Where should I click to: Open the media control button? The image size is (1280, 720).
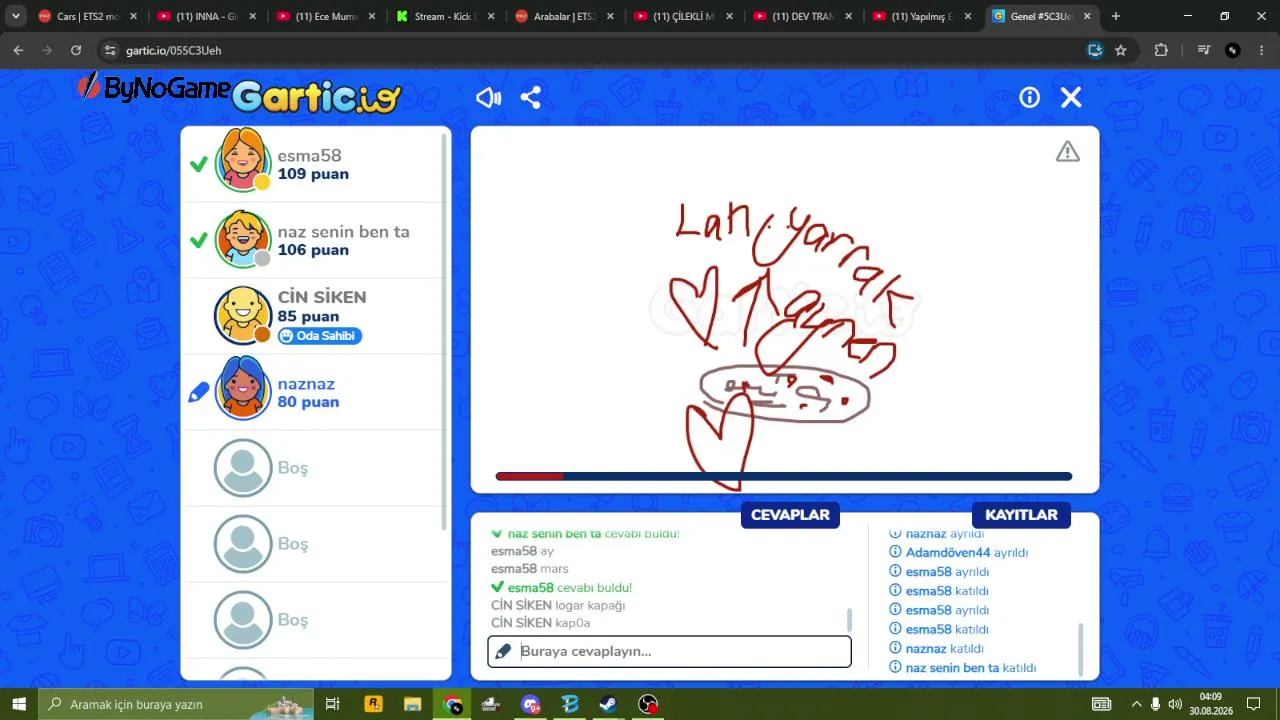click(x=1204, y=50)
